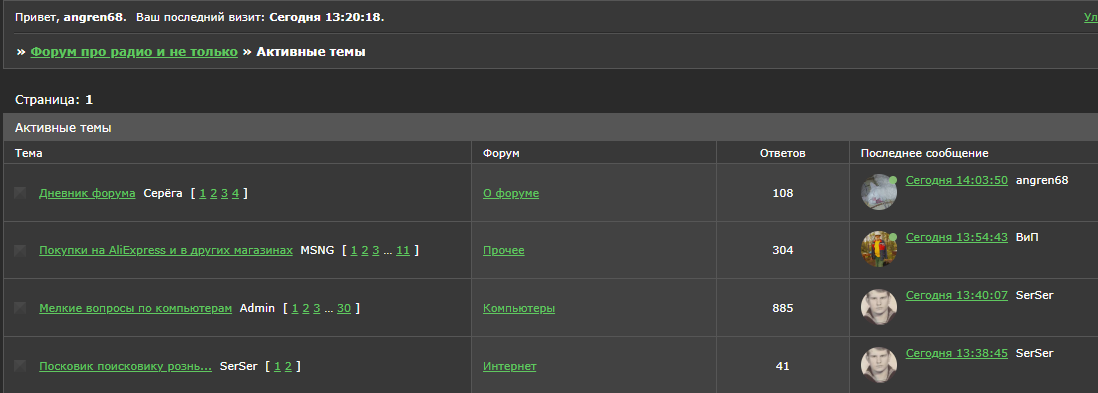The image size is (1098, 393).
Task: Open the Дневник форума topic
Action: point(88,193)
